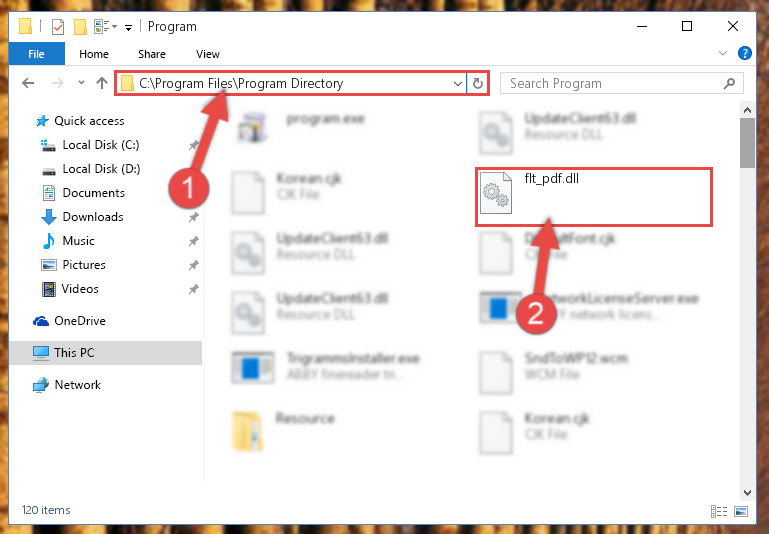Click the vertical scrollbar down arrow

click(747, 492)
